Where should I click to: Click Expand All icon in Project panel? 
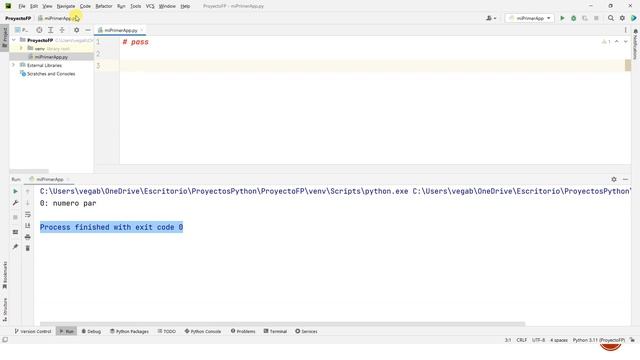coord(51,30)
